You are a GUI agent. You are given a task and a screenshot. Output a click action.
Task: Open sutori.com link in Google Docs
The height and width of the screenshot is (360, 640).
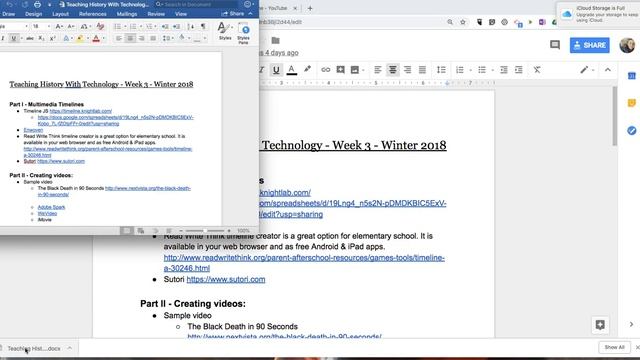[x=226, y=280]
